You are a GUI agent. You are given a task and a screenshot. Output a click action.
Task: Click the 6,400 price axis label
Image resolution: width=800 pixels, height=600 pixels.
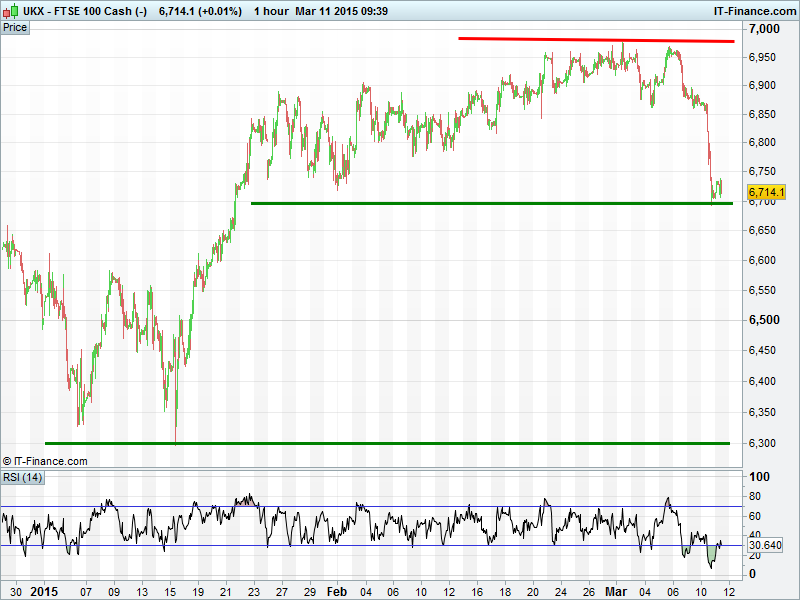(x=762, y=381)
